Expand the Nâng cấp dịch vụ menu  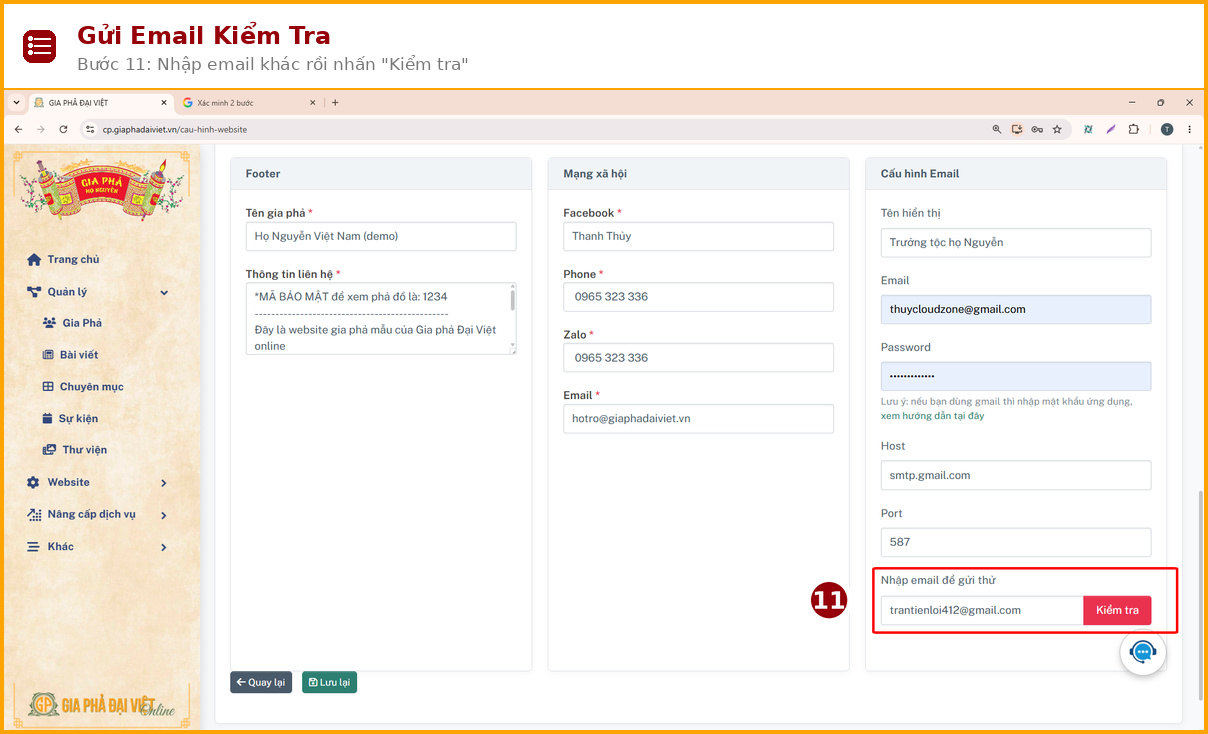(98, 515)
